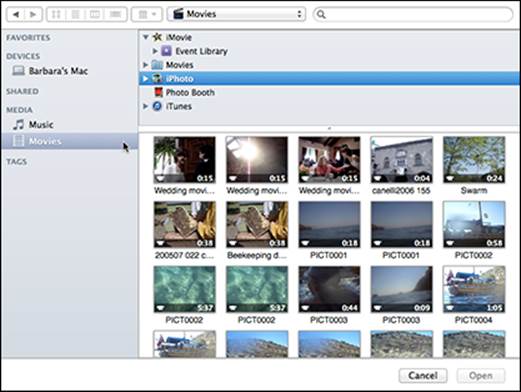Expand the iTunes disclosure triangle
Screen dimensions: 521x392
(145, 106)
